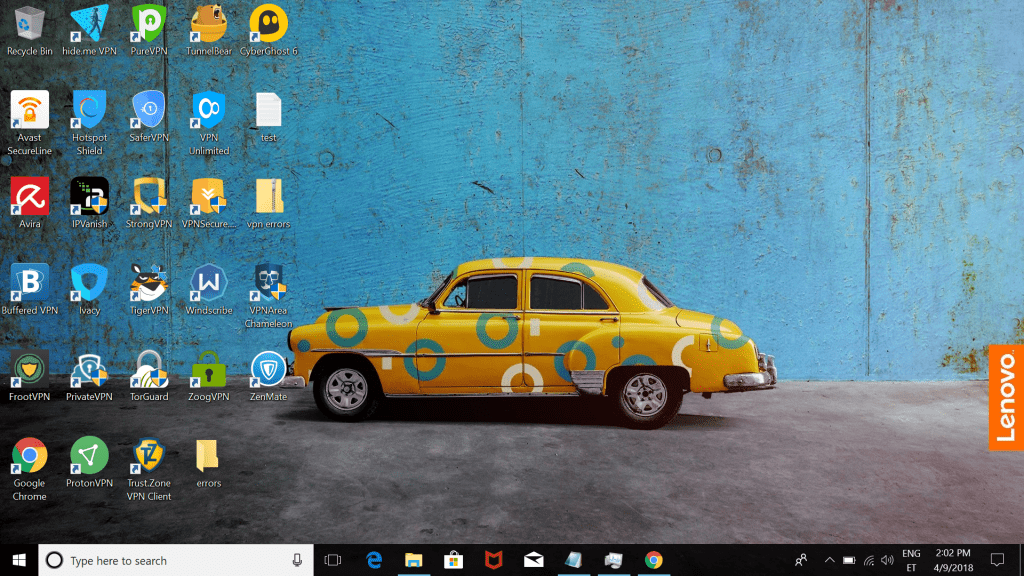The image size is (1024, 576).
Task: Open McAfee from the taskbar
Action: pos(493,560)
